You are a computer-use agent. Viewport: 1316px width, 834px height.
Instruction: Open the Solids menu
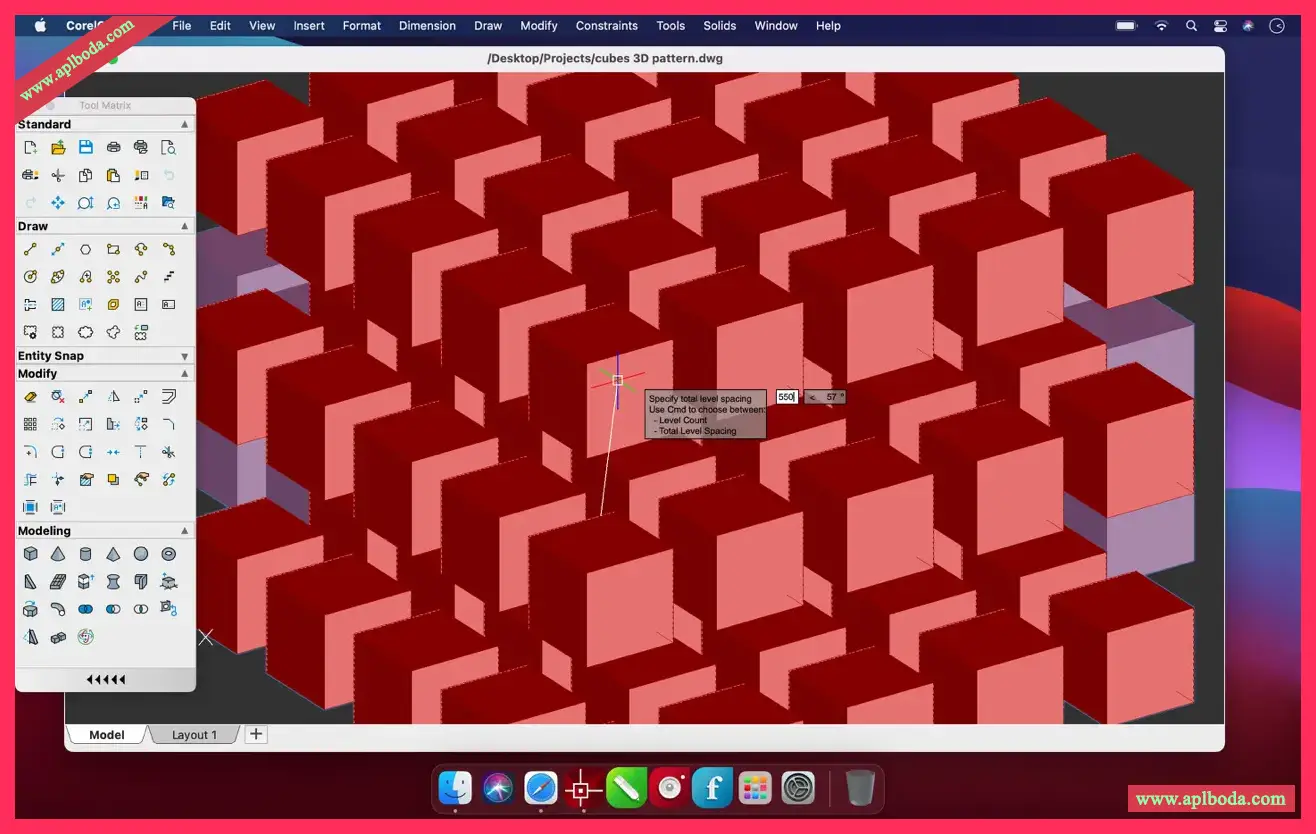[x=719, y=25]
